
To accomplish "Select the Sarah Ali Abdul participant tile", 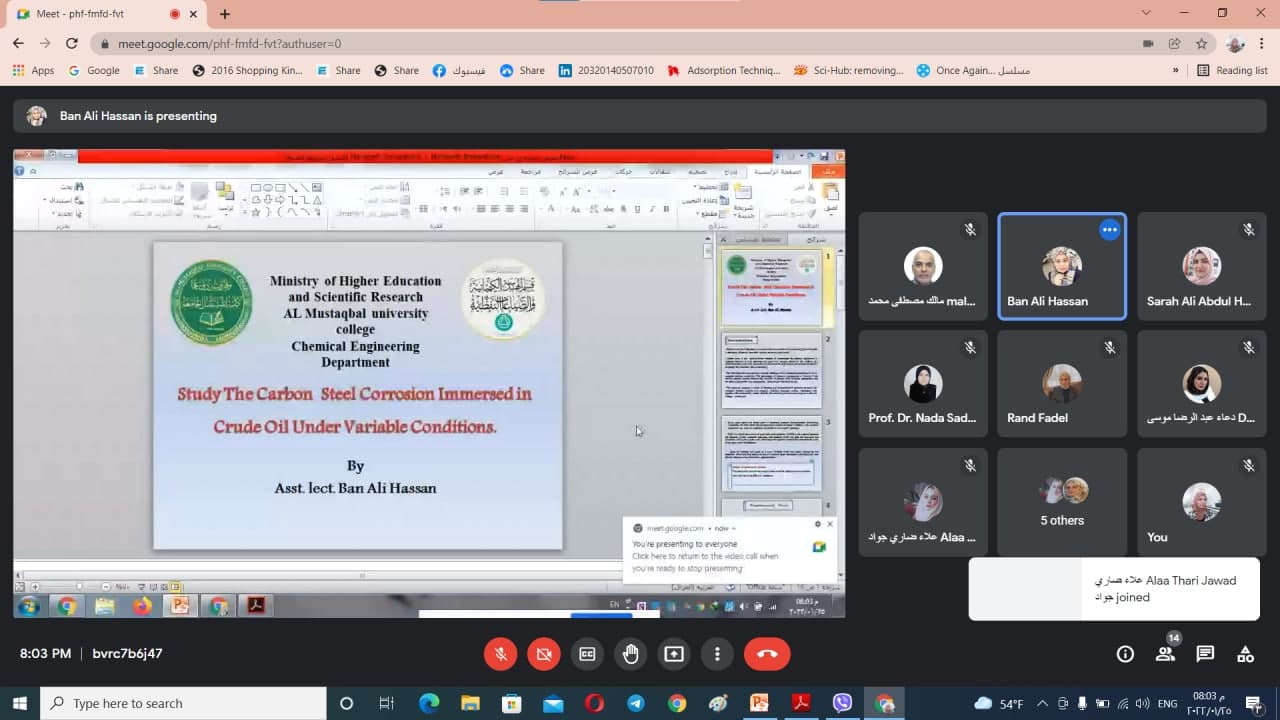I will (x=1201, y=266).
